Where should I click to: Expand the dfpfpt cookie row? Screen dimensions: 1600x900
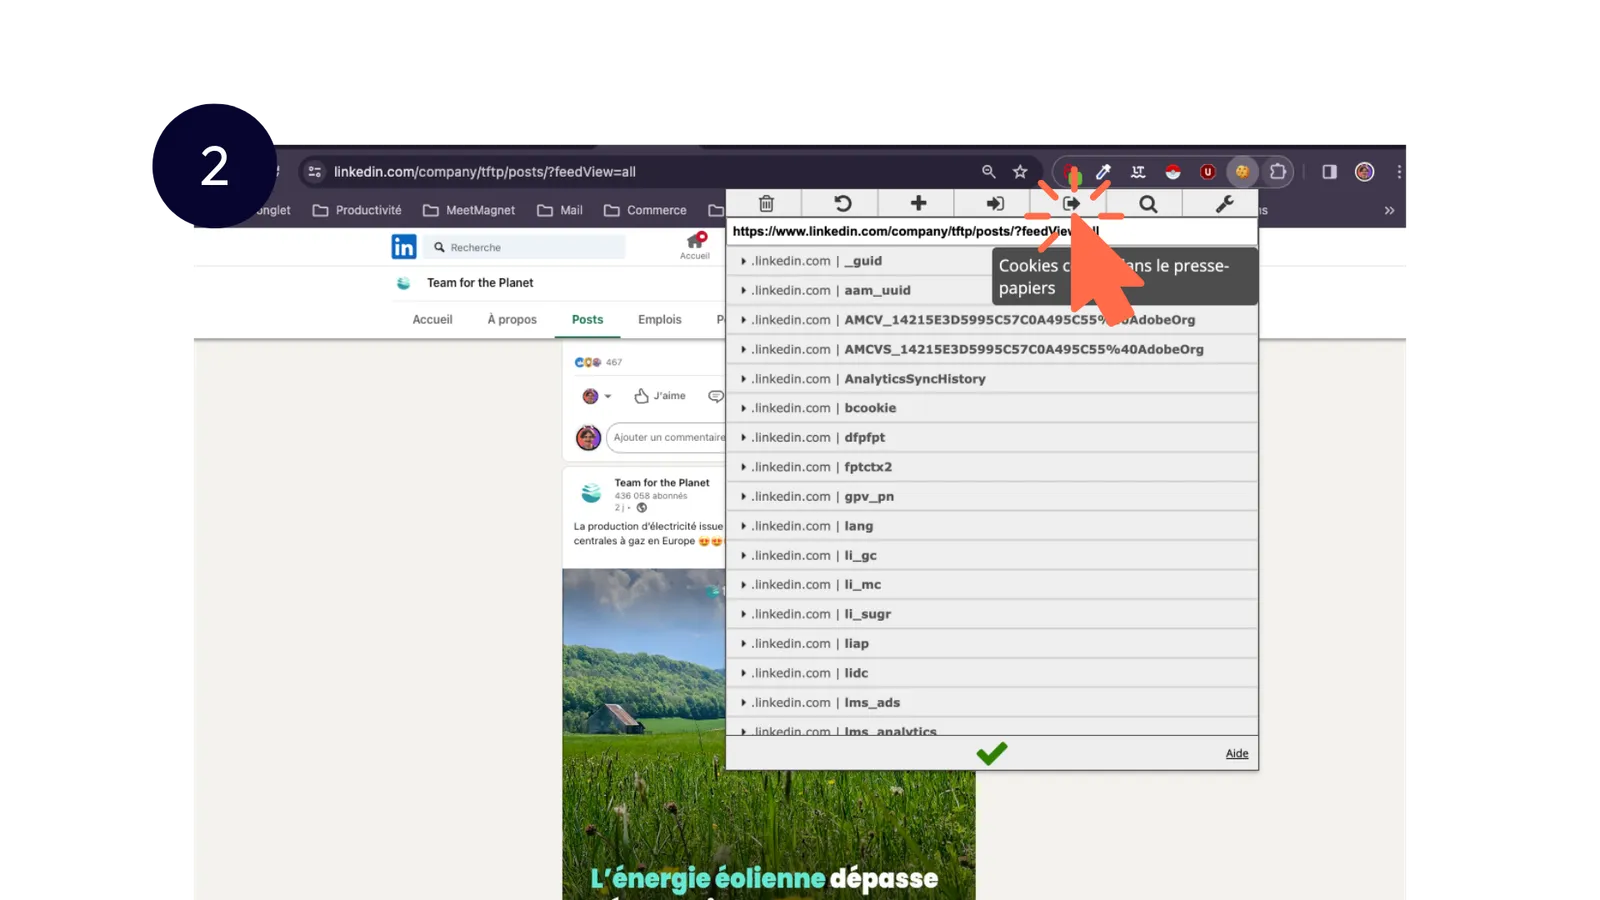[x=992, y=437]
